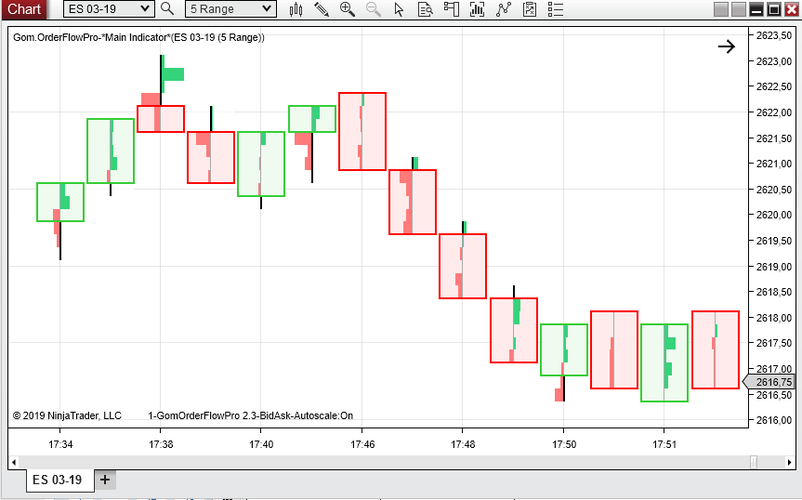Image resolution: width=802 pixels, height=500 pixels.
Task: Click the scrollbar left arrow
Action: pyautogui.click(x=14, y=462)
